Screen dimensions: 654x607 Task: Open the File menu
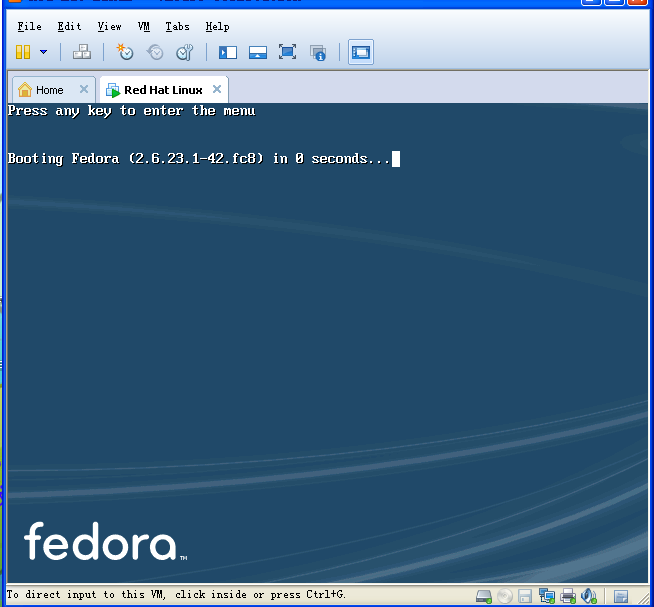[30, 27]
